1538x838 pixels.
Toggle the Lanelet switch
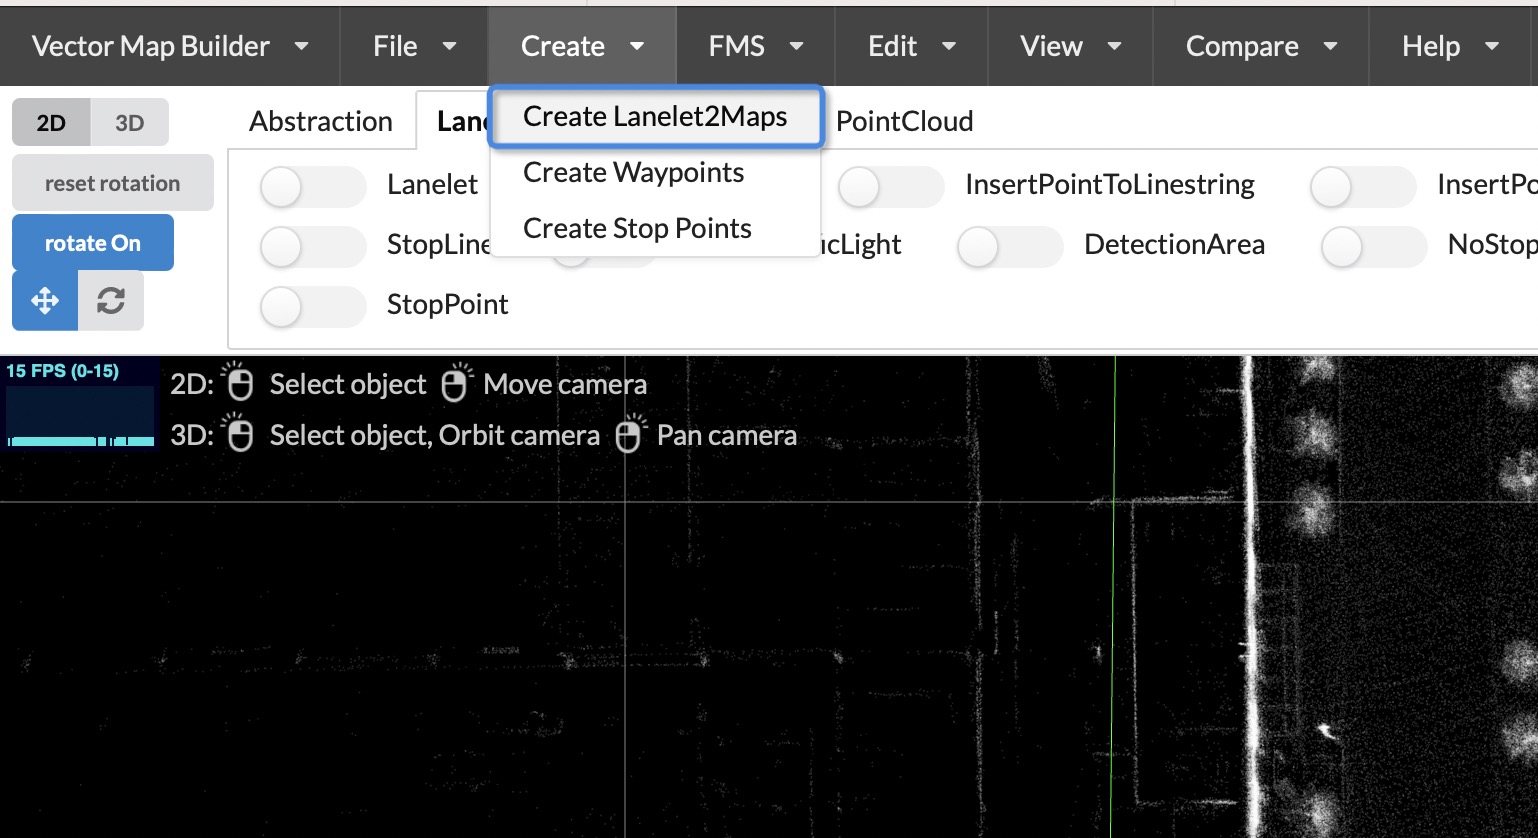313,187
